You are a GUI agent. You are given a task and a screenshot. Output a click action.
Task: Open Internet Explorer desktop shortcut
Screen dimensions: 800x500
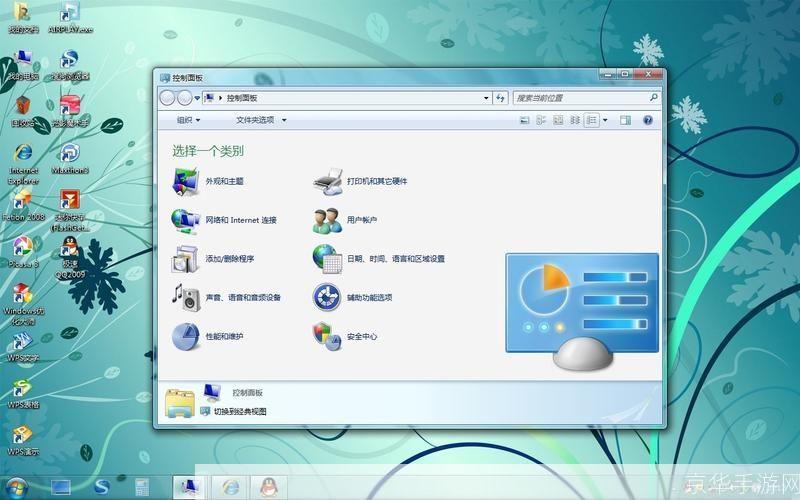(x=23, y=164)
